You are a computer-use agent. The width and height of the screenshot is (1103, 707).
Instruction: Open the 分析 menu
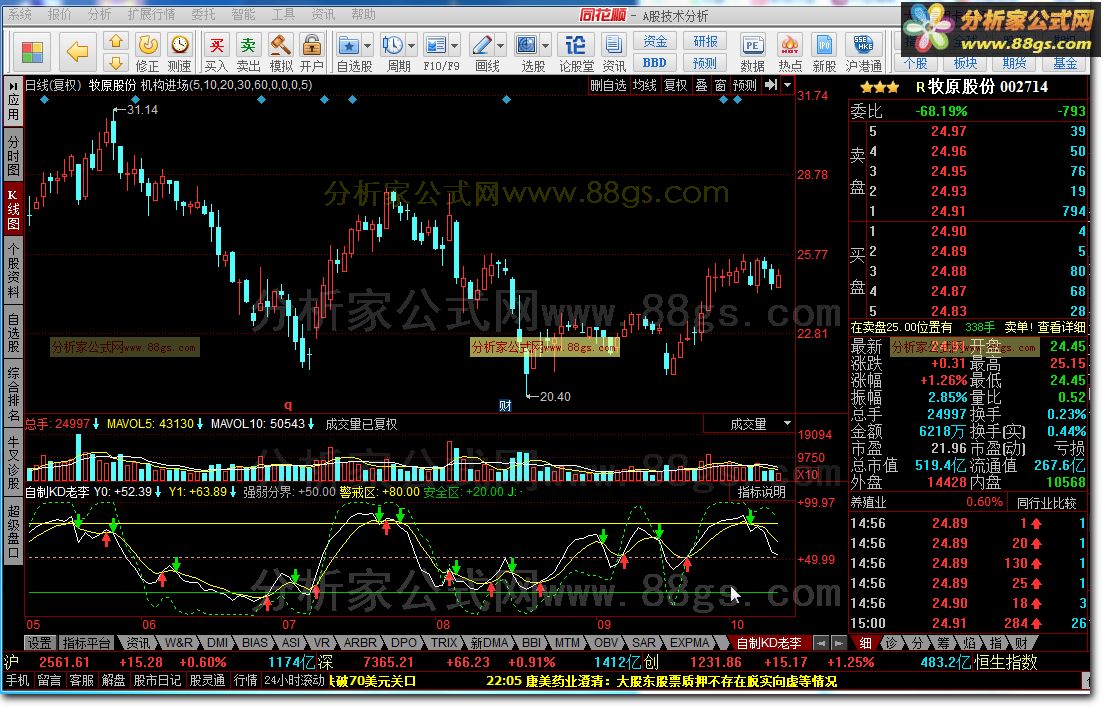click(100, 14)
